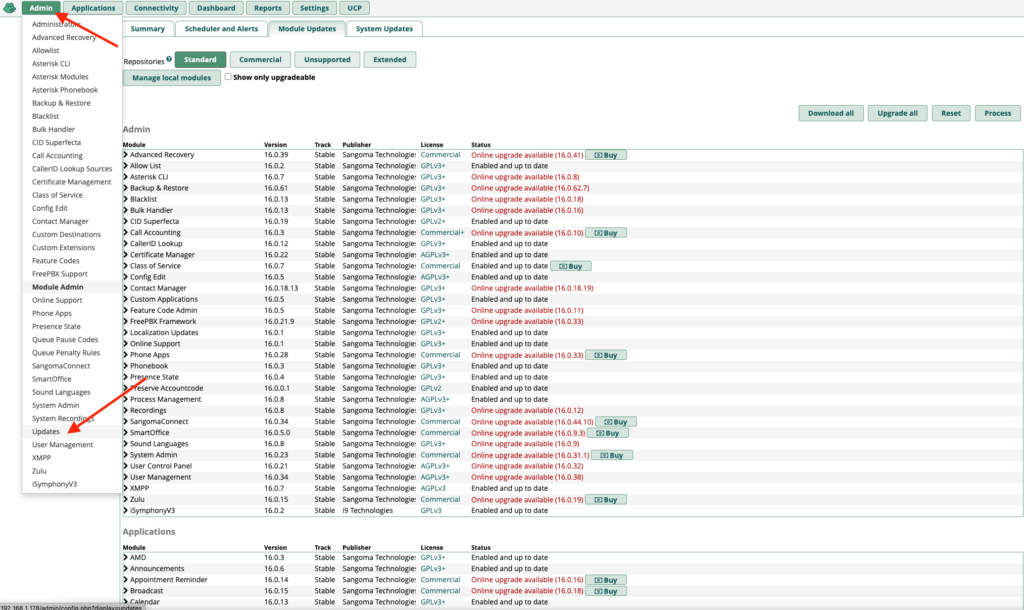
Task: Click the FreePBX frog logo
Action: 10,8
